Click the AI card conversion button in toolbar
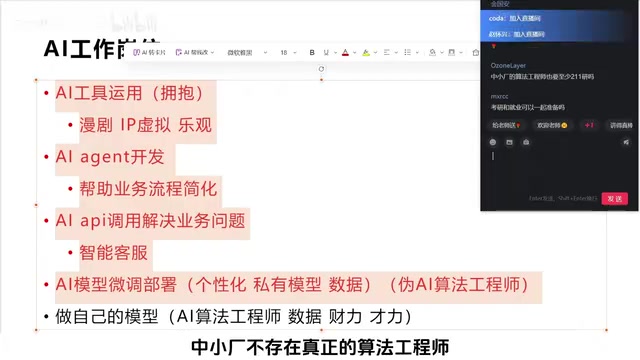This screenshot has width=640, height=360. (149, 53)
